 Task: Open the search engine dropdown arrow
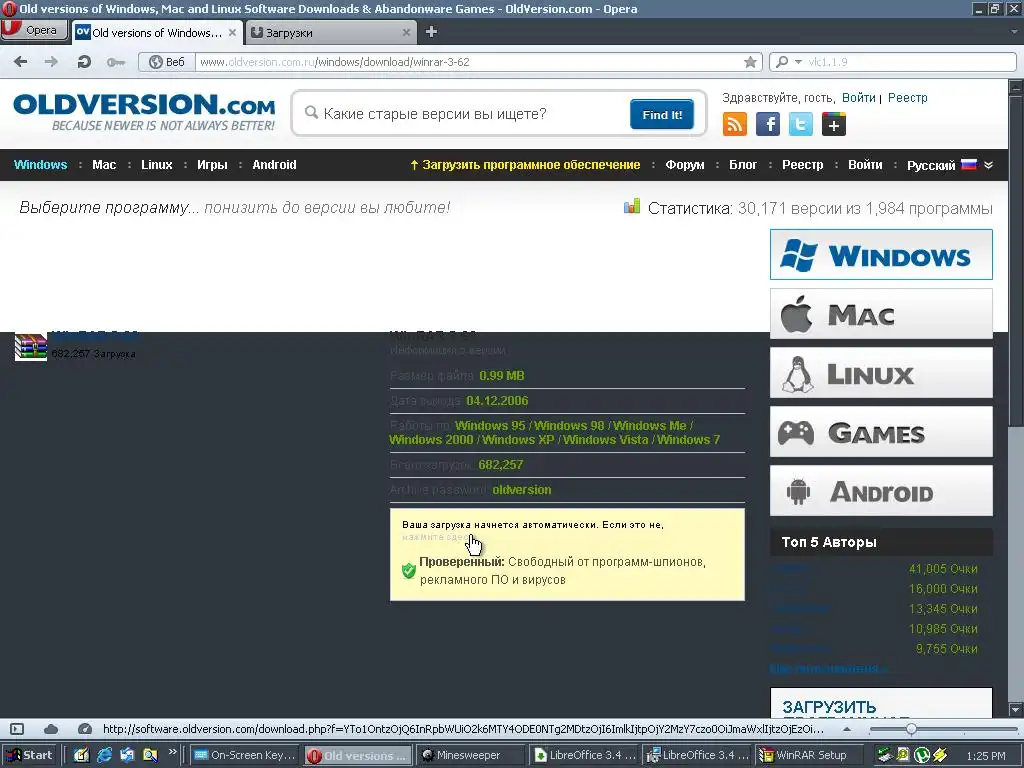[798, 62]
